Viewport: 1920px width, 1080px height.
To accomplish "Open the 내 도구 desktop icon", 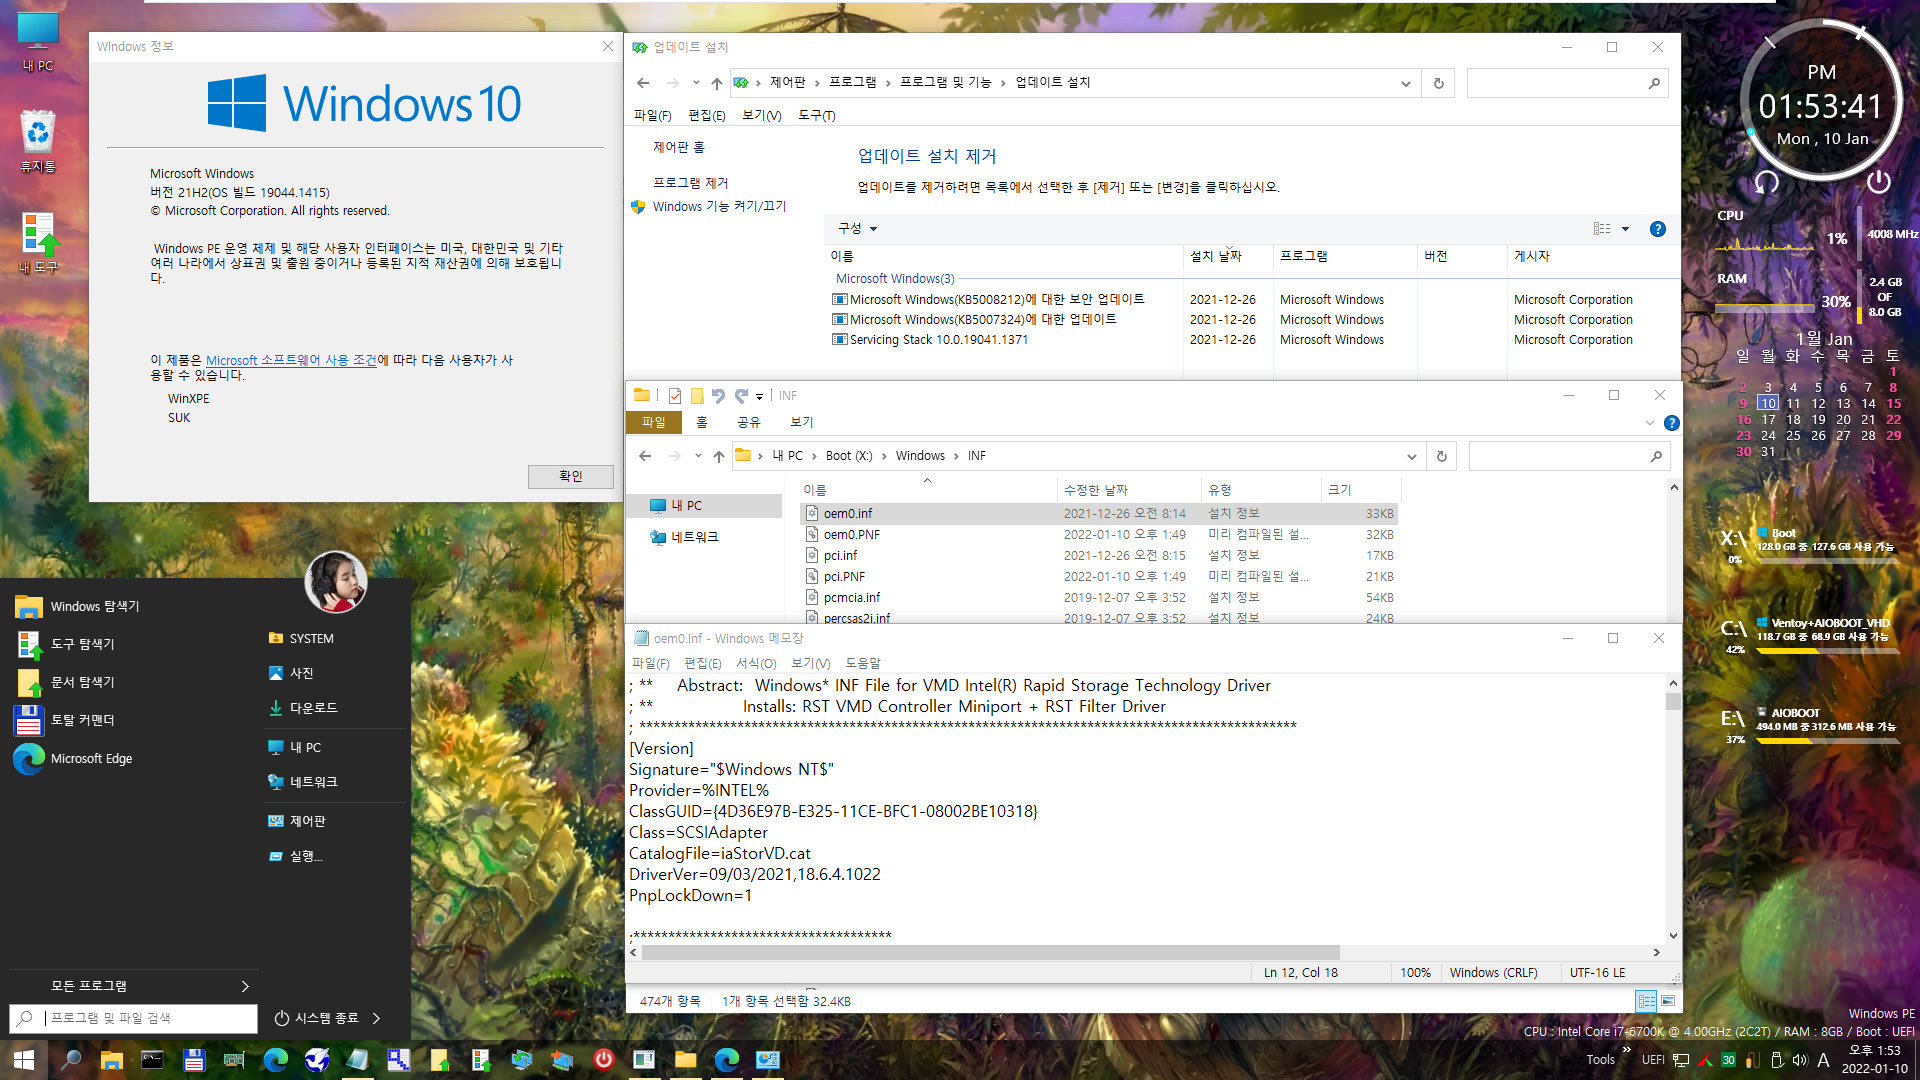I will click(x=38, y=243).
